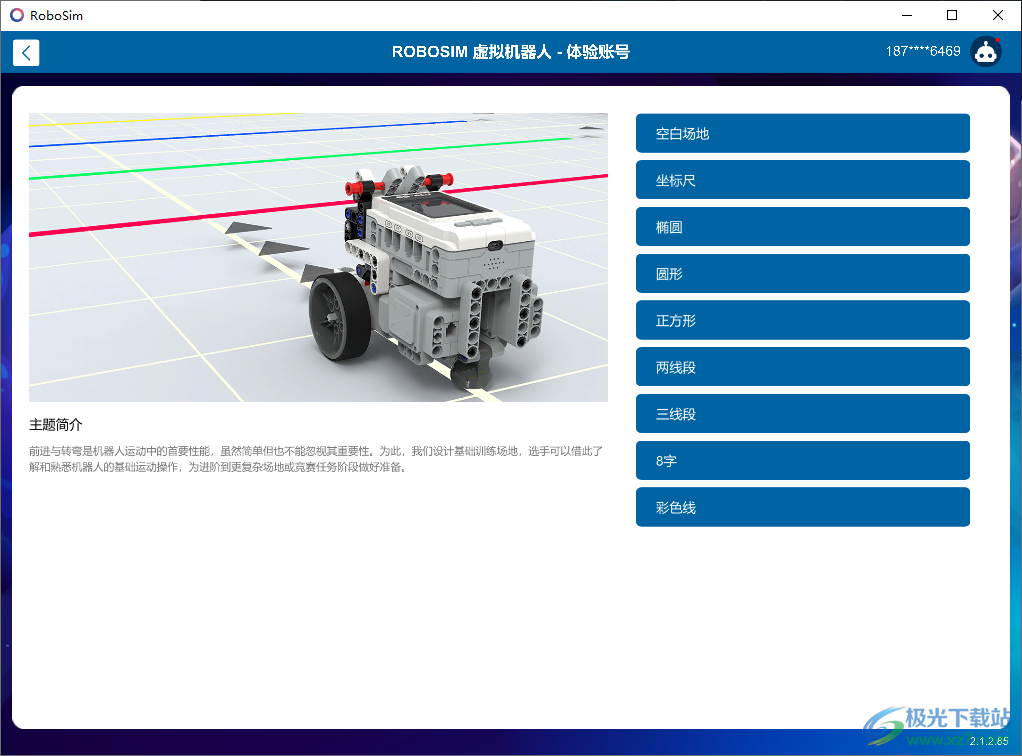The image size is (1022, 756).
Task: Select the 坐标尺 field
Action: (x=802, y=180)
